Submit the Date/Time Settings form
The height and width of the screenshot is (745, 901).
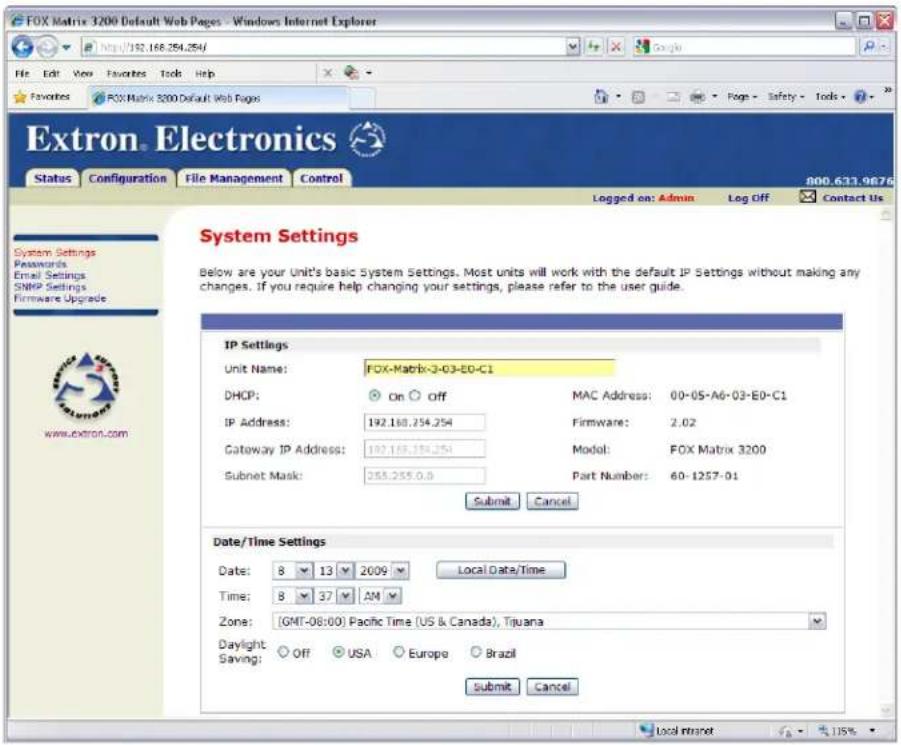[x=492, y=686]
